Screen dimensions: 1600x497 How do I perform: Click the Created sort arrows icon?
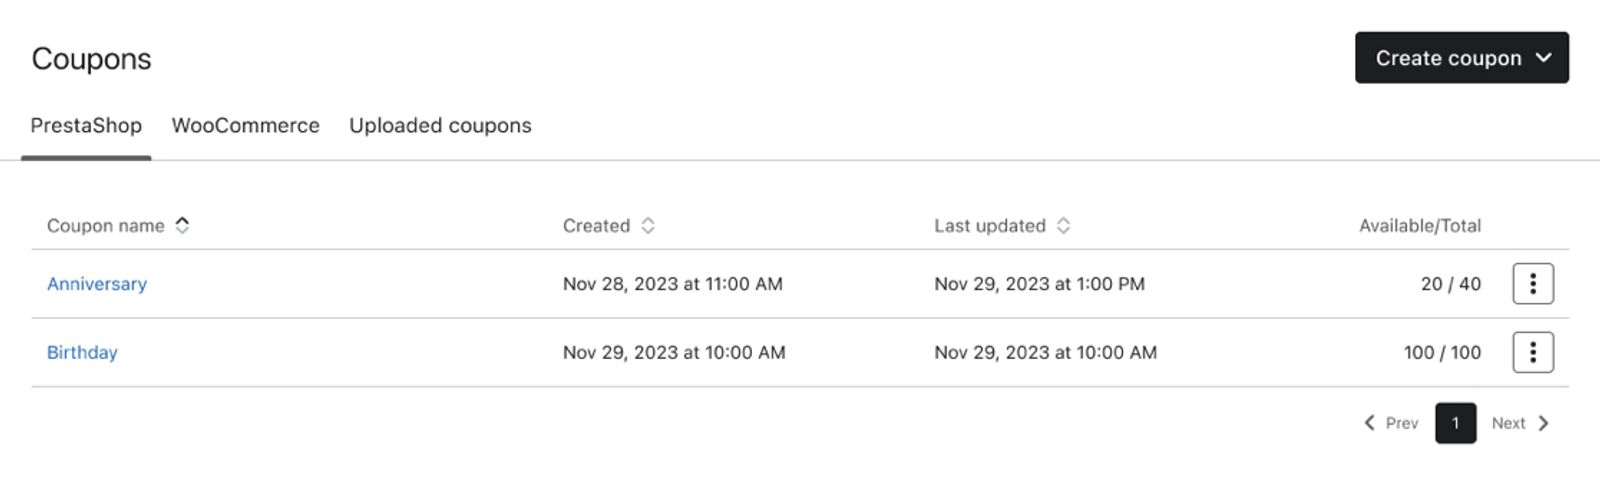click(648, 225)
